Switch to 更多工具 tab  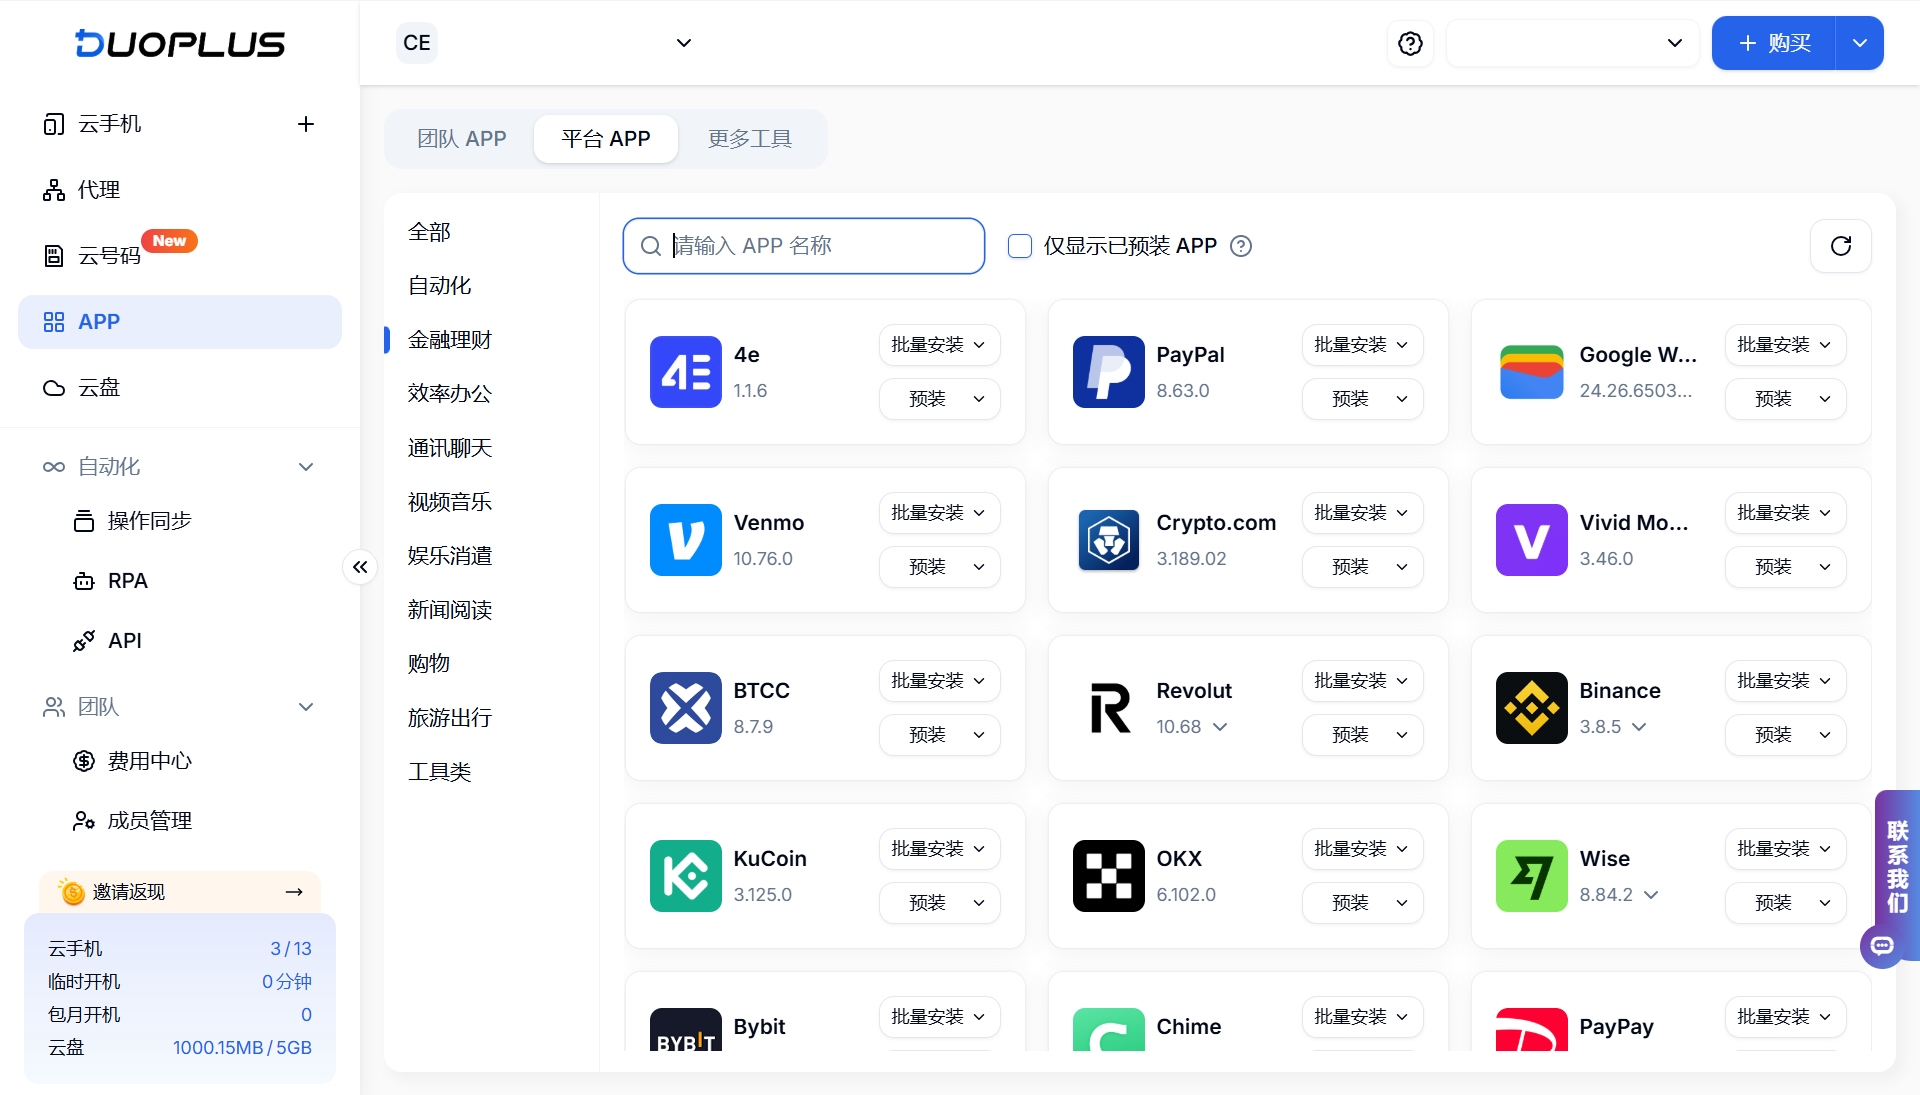pos(750,139)
